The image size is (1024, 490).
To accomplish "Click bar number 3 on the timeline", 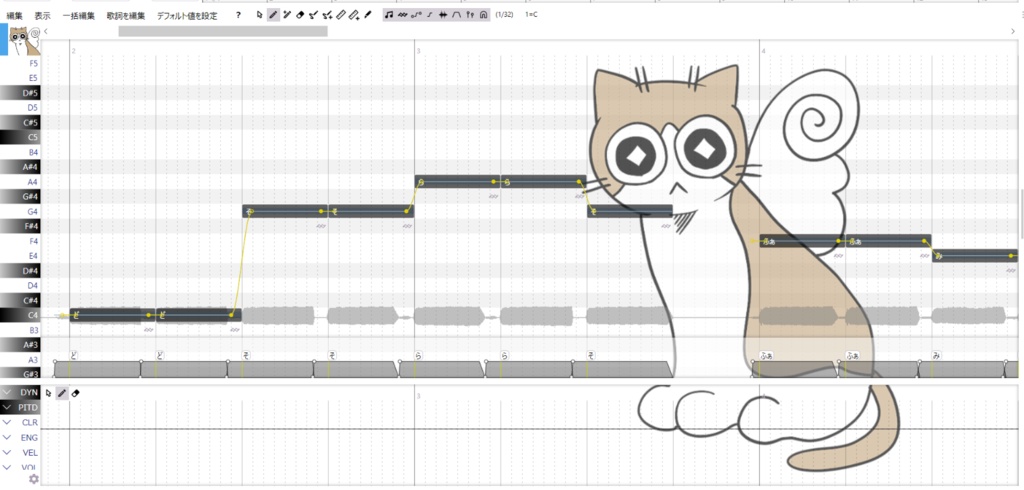I will click(418, 50).
